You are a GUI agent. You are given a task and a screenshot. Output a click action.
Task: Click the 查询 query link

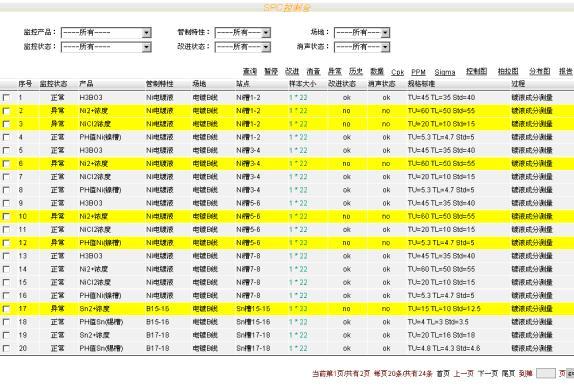[x=250, y=71]
